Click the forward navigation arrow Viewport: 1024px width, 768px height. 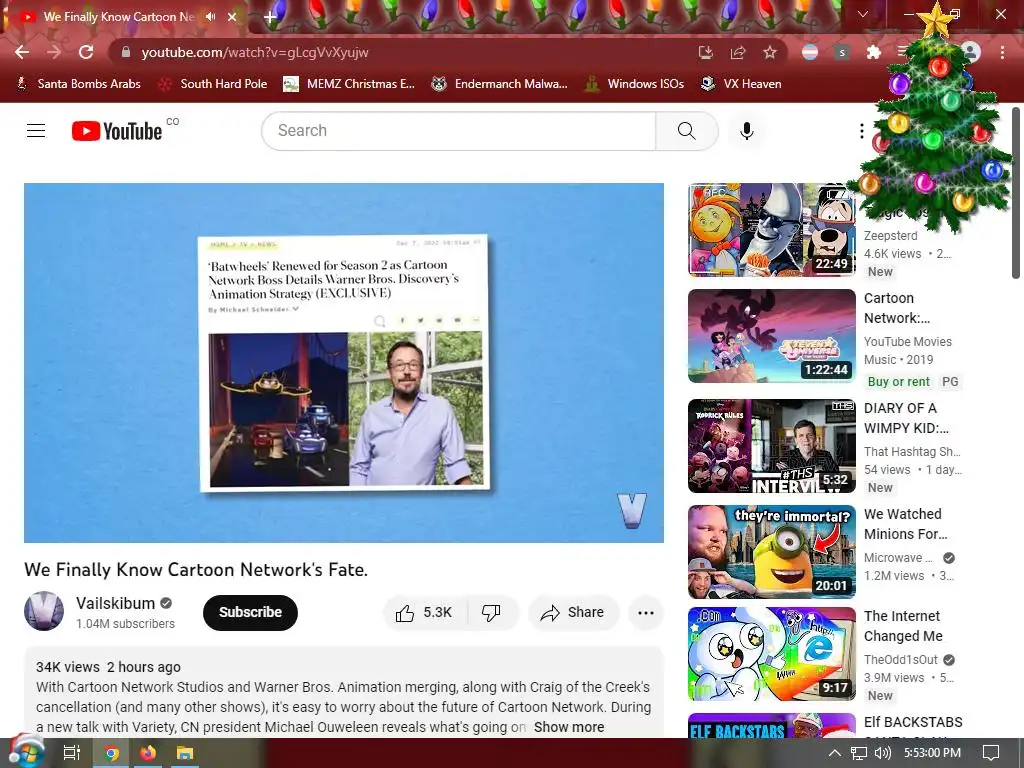(54, 52)
